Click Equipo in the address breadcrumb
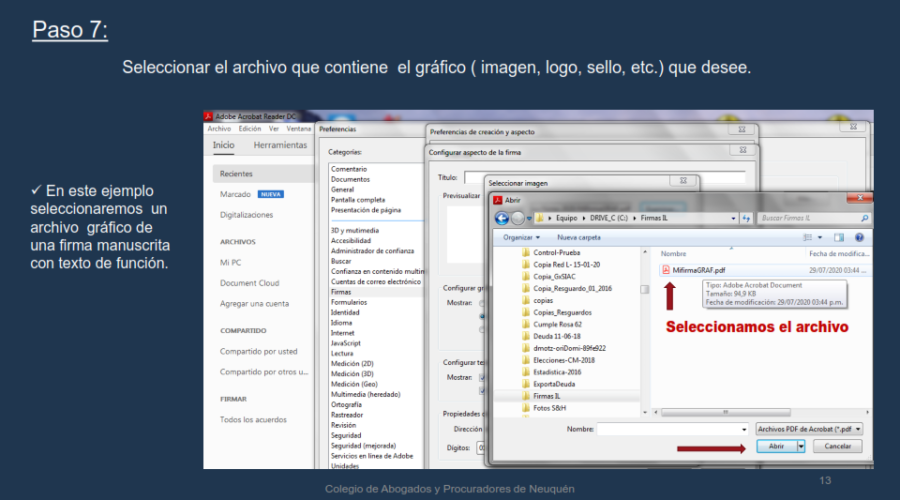The image size is (900, 500). (566, 218)
